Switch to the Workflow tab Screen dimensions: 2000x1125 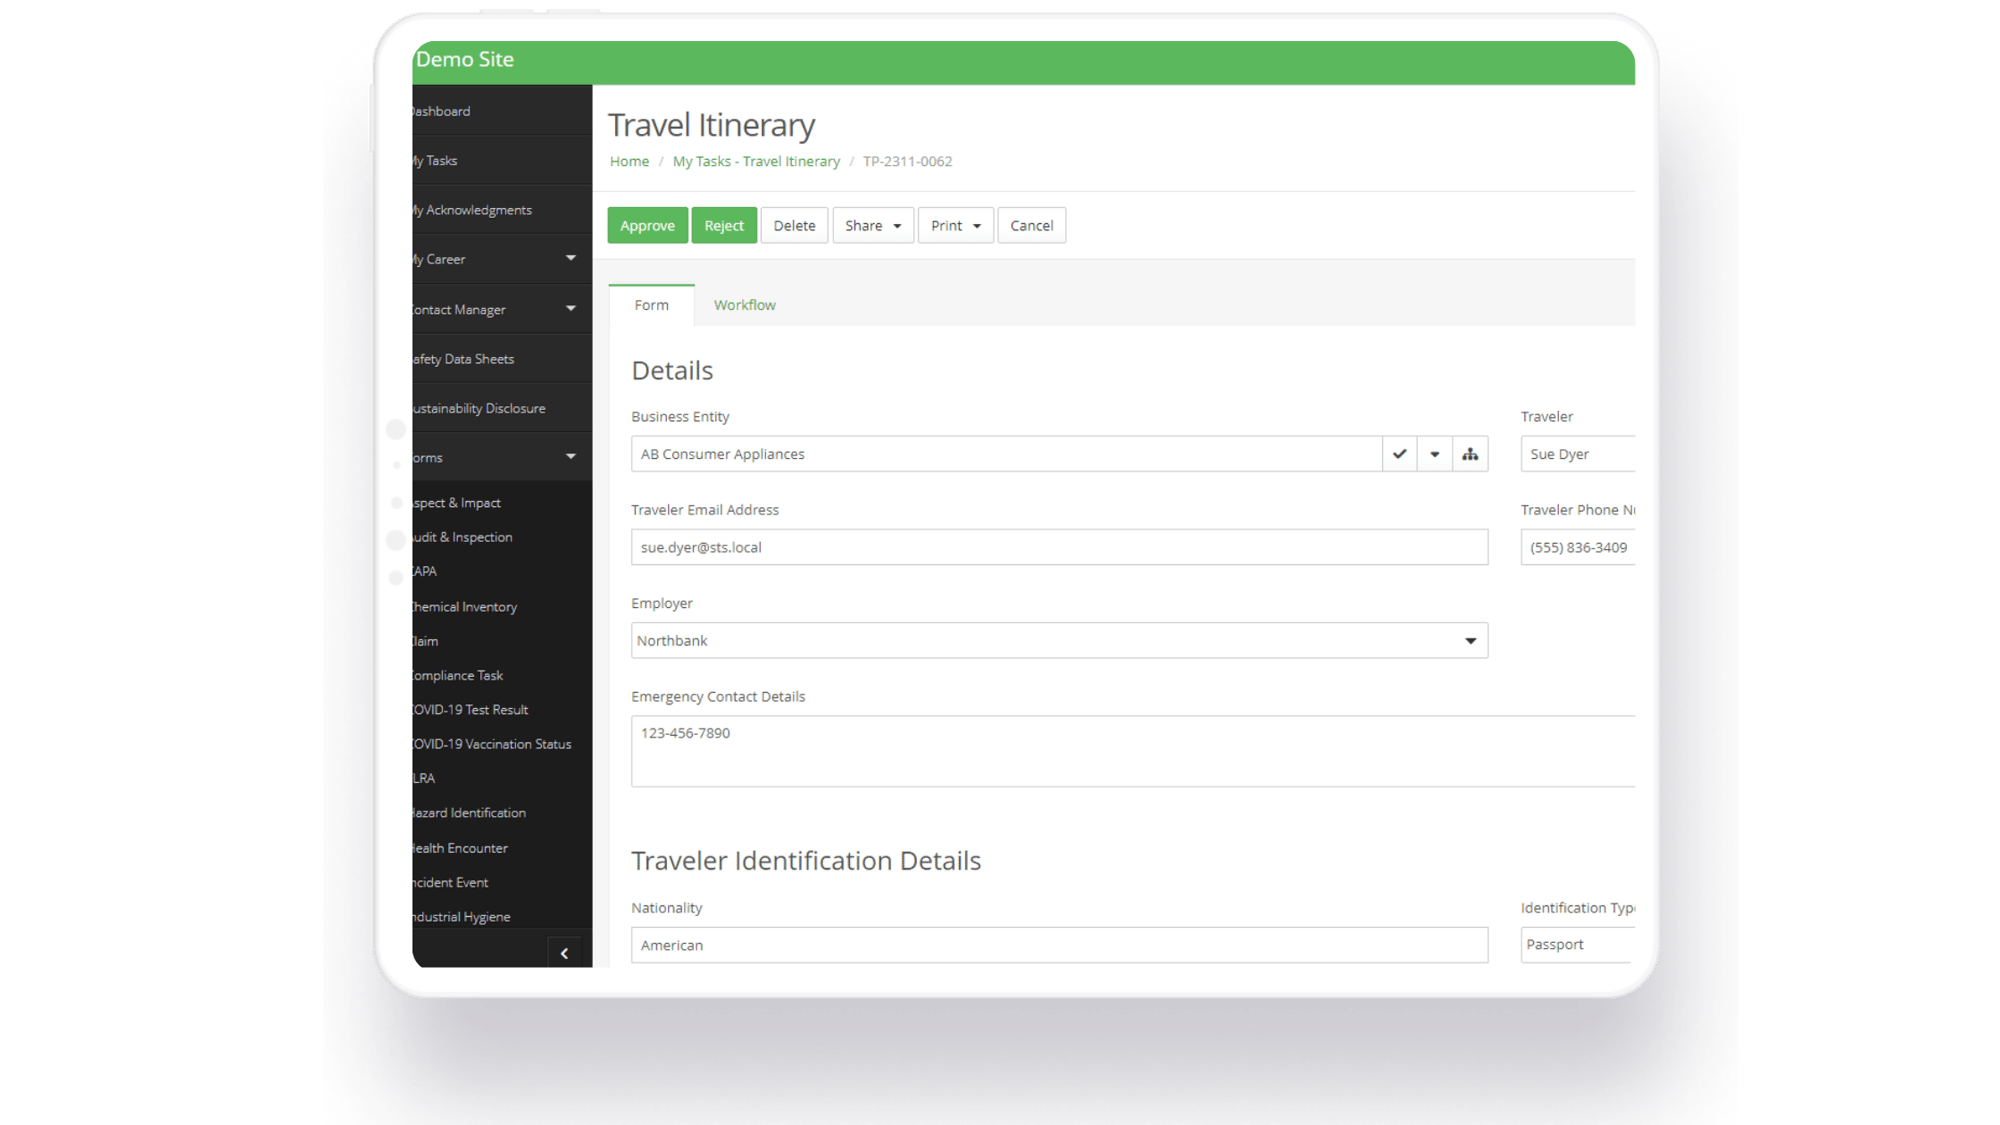744,305
